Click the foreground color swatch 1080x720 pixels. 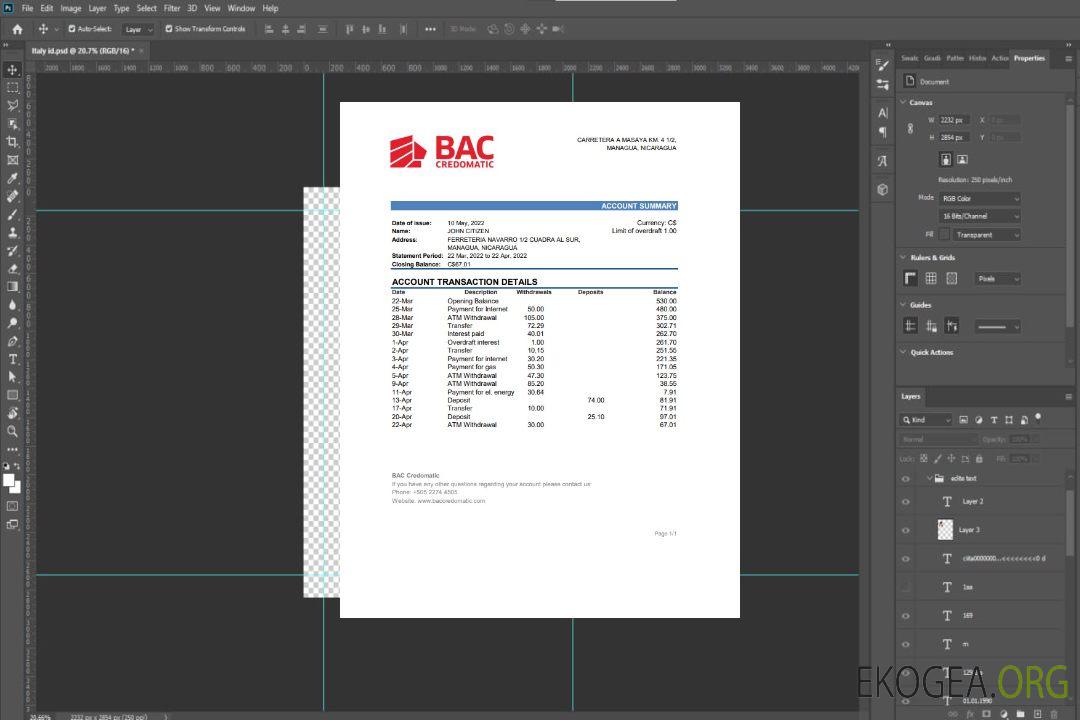pyautogui.click(x=9, y=480)
